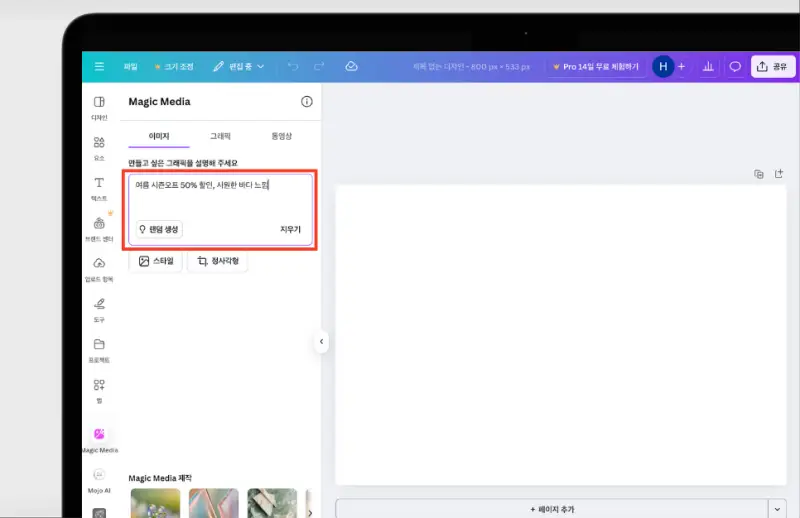Switch to the 동영상 tab
This screenshot has width=800, height=518.
click(x=282, y=136)
